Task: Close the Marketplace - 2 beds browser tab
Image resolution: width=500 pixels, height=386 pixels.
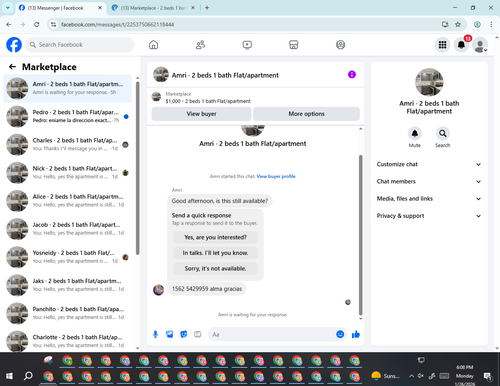Action: click(193, 8)
